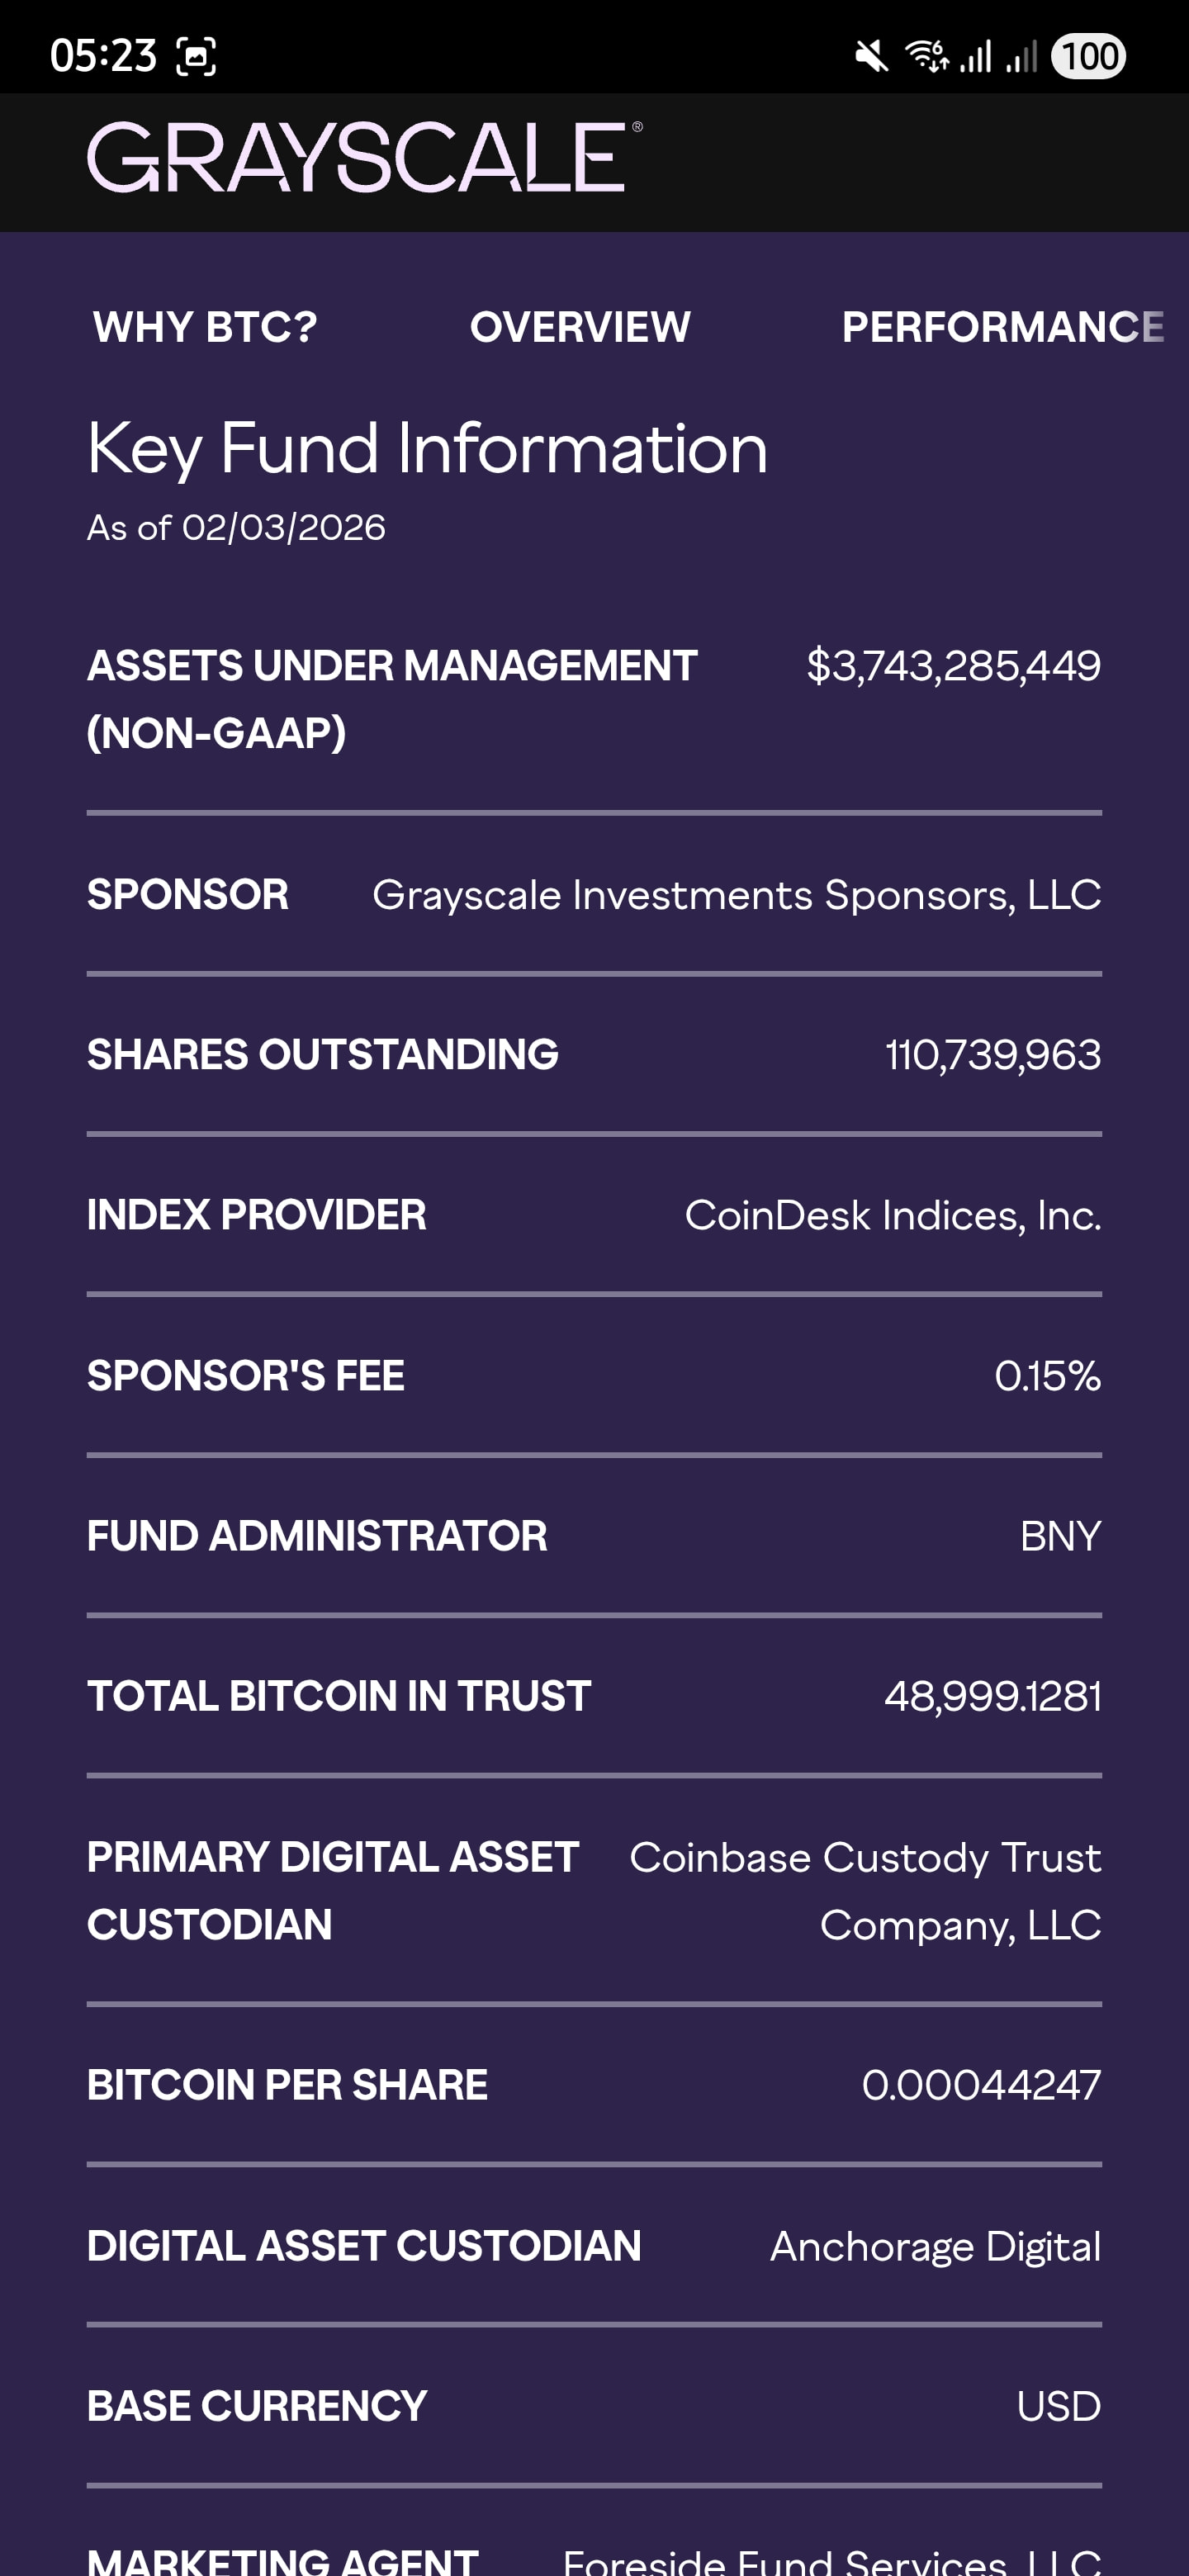Image resolution: width=1189 pixels, height=2576 pixels.
Task: Tap the cellular signal bars icon
Action: pyautogui.click(x=976, y=56)
